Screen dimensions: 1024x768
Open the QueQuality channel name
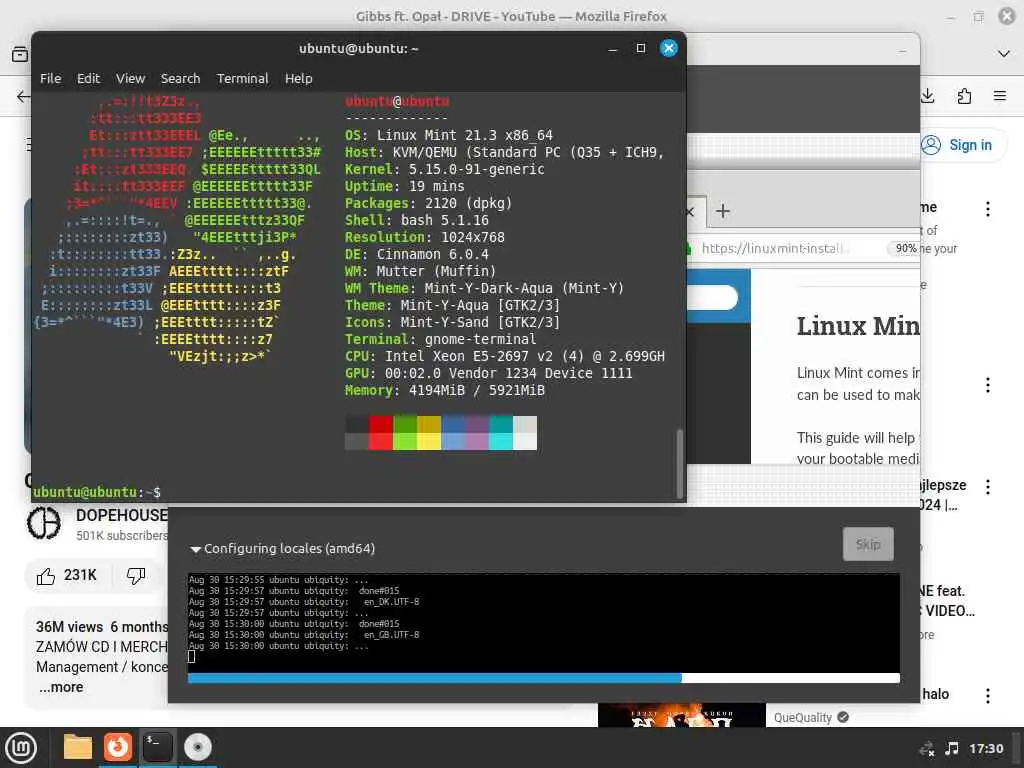pyautogui.click(x=803, y=718)
